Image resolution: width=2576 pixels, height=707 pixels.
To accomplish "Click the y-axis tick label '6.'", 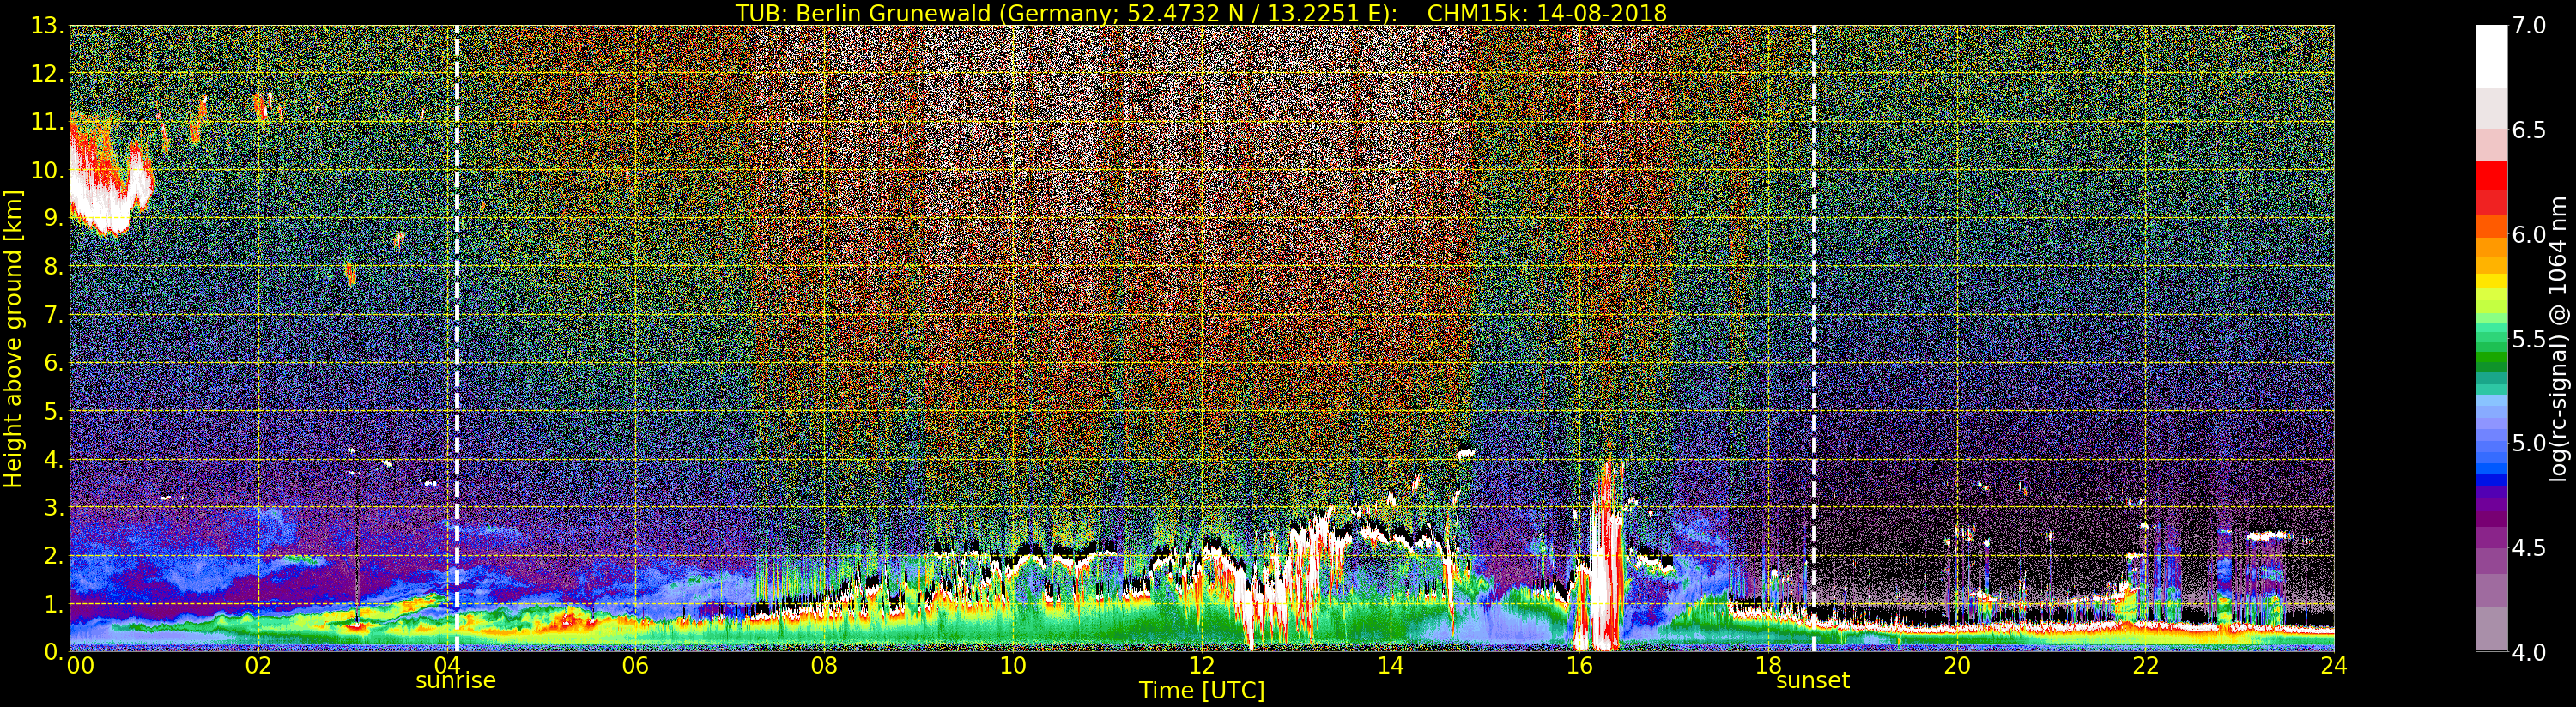I will (x=54, y=363).
